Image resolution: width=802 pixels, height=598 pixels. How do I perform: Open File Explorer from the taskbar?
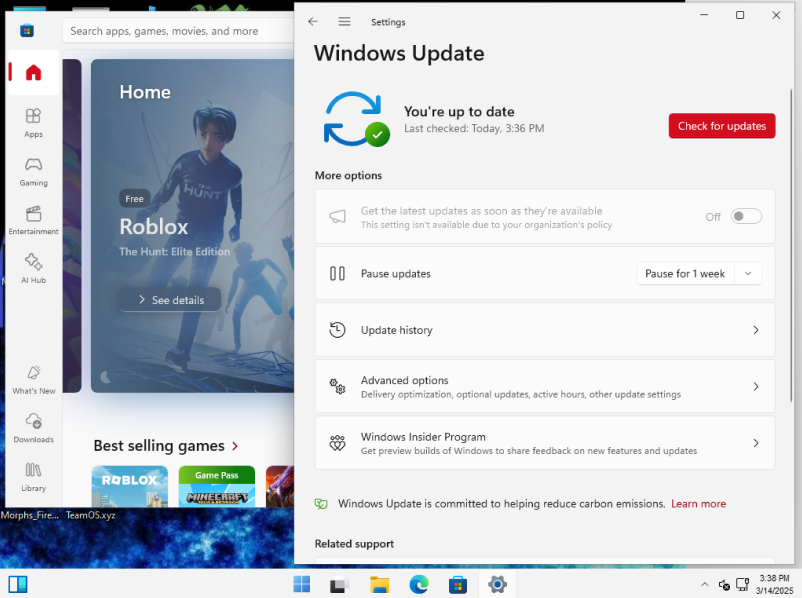380,584
